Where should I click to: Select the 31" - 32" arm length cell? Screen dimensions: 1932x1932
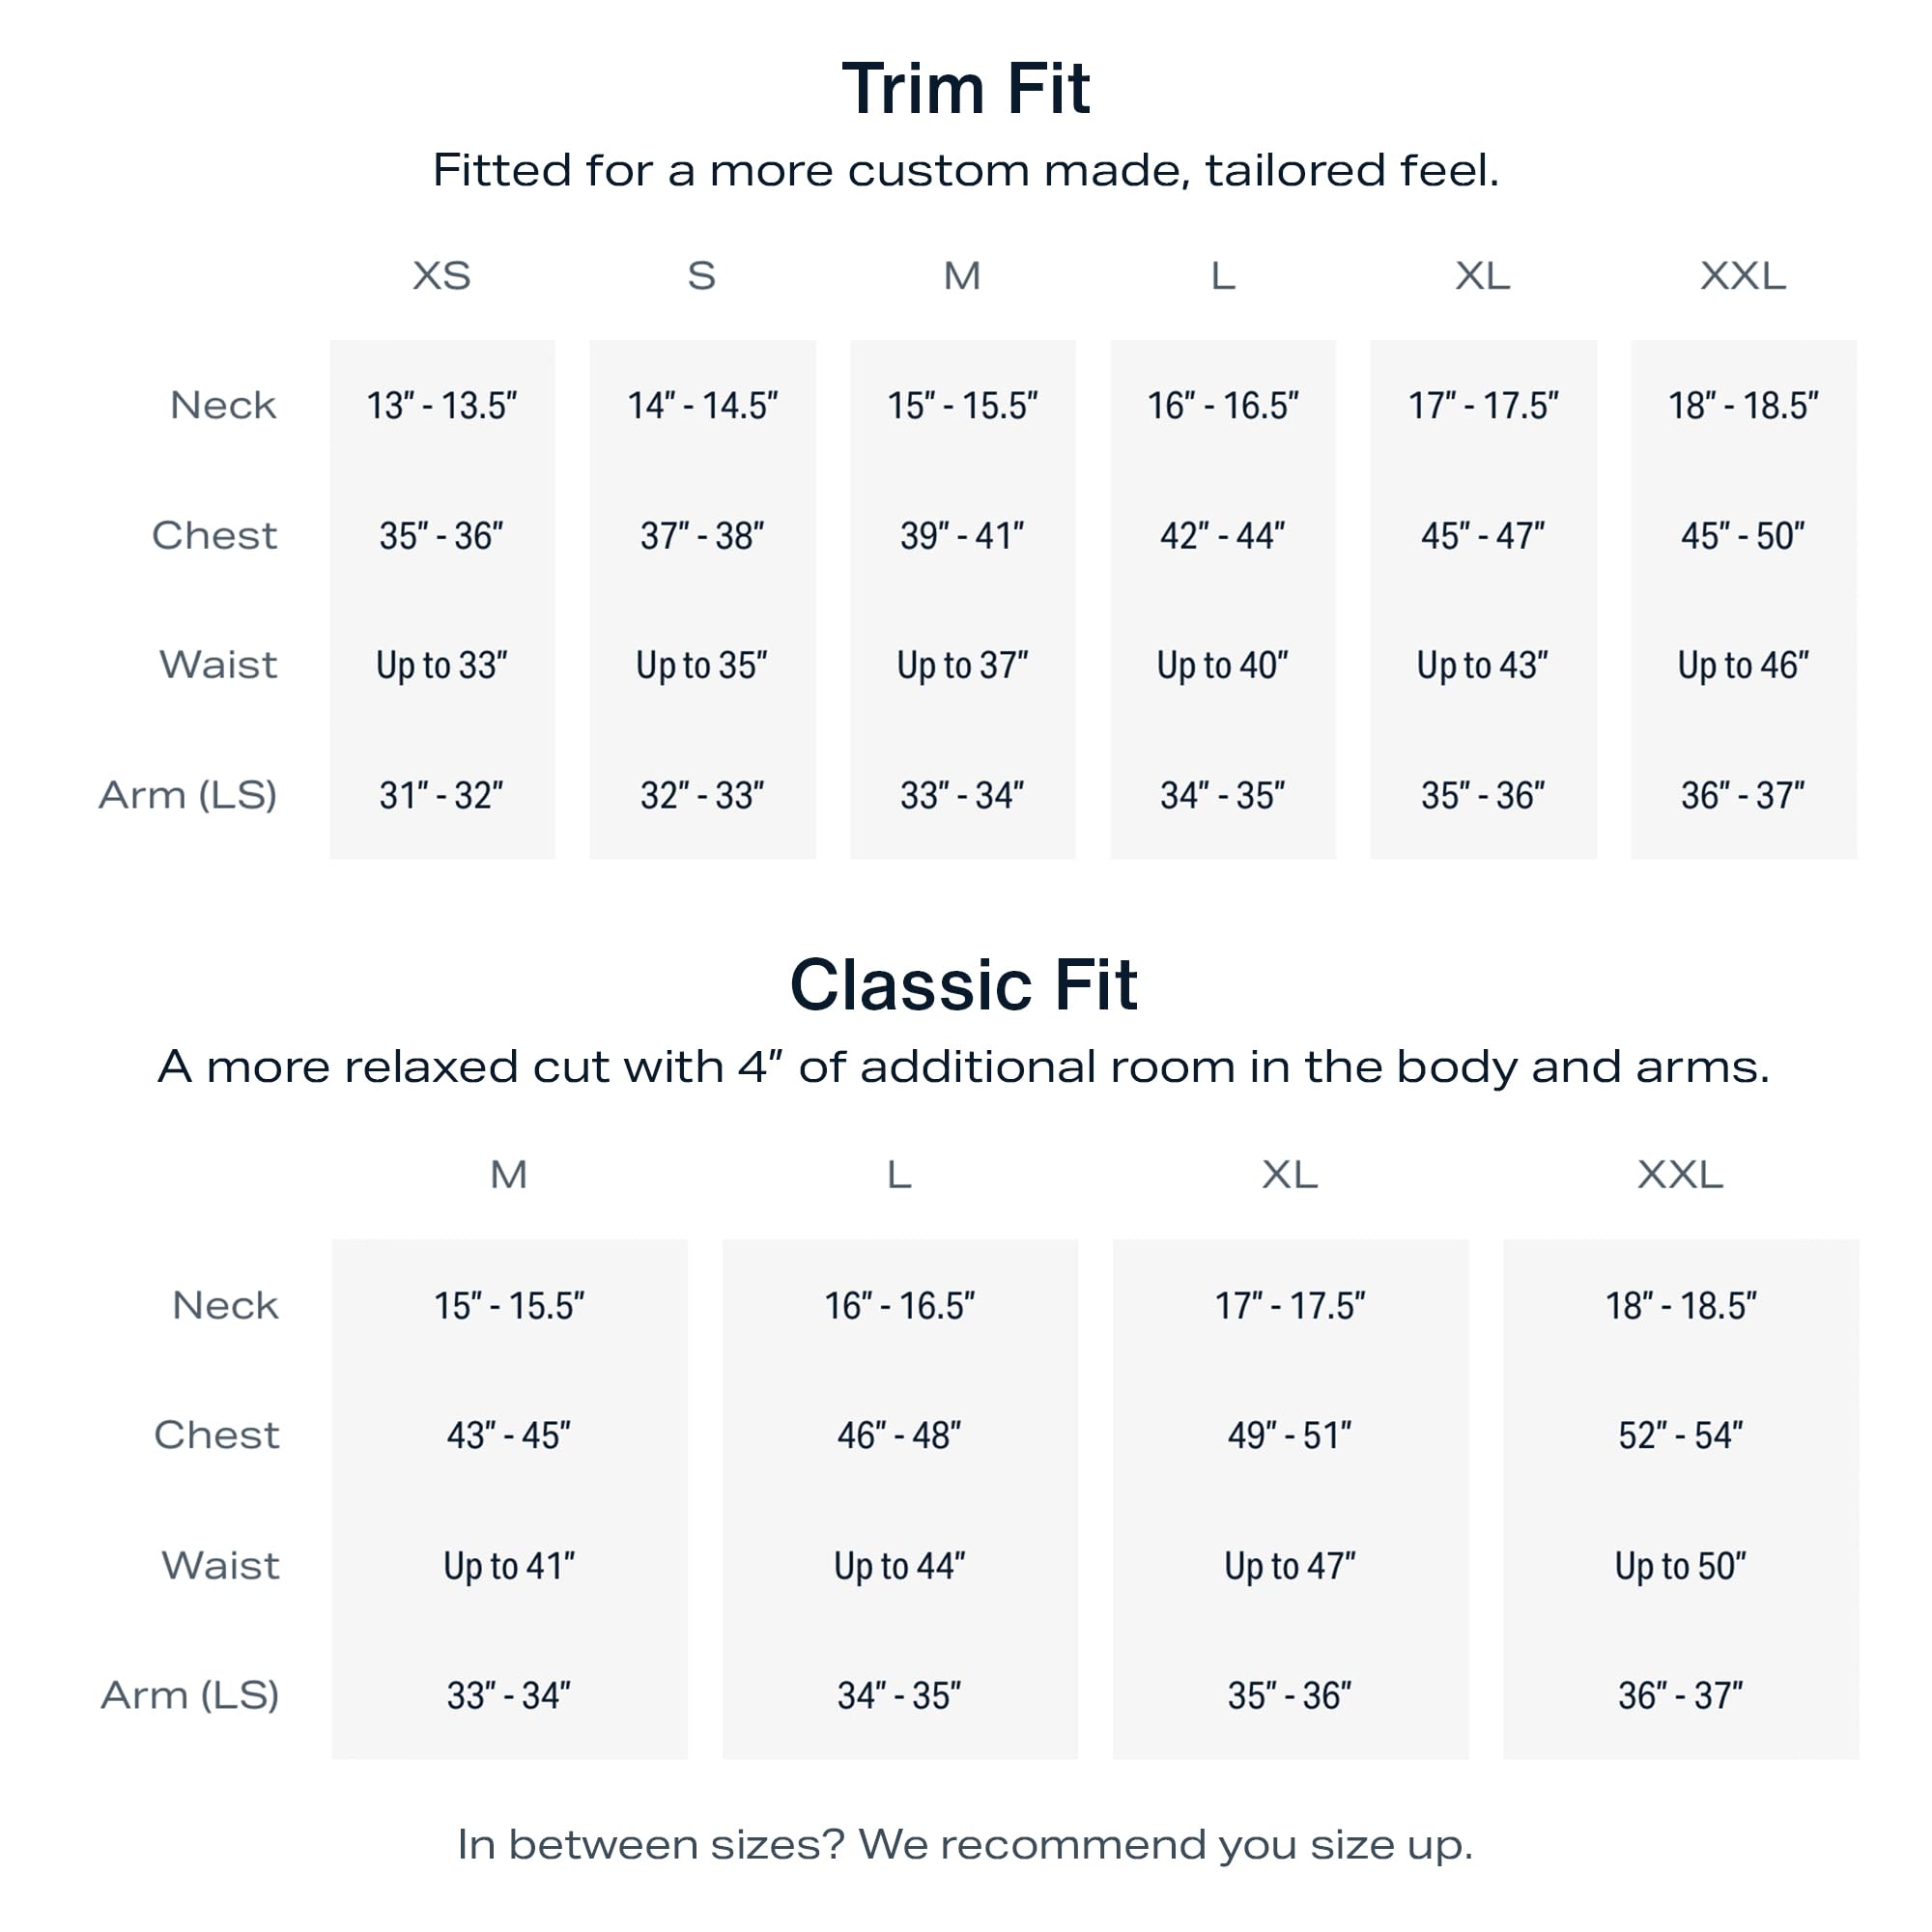tap(441, 796)
